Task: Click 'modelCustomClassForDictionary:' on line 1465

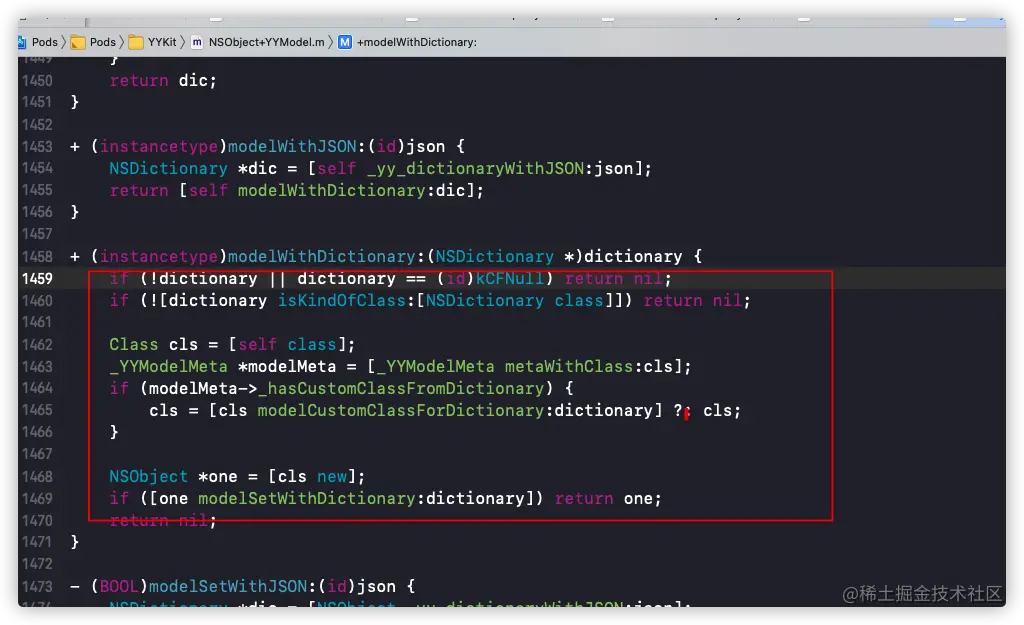Action: click(x=406, y=411)
